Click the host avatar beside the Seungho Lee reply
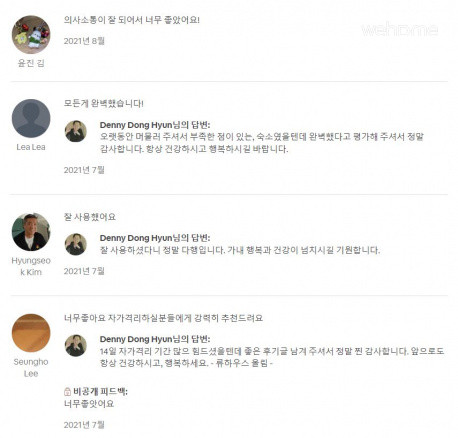Screen dimensions: 458x438 click(x=76, y=346)
